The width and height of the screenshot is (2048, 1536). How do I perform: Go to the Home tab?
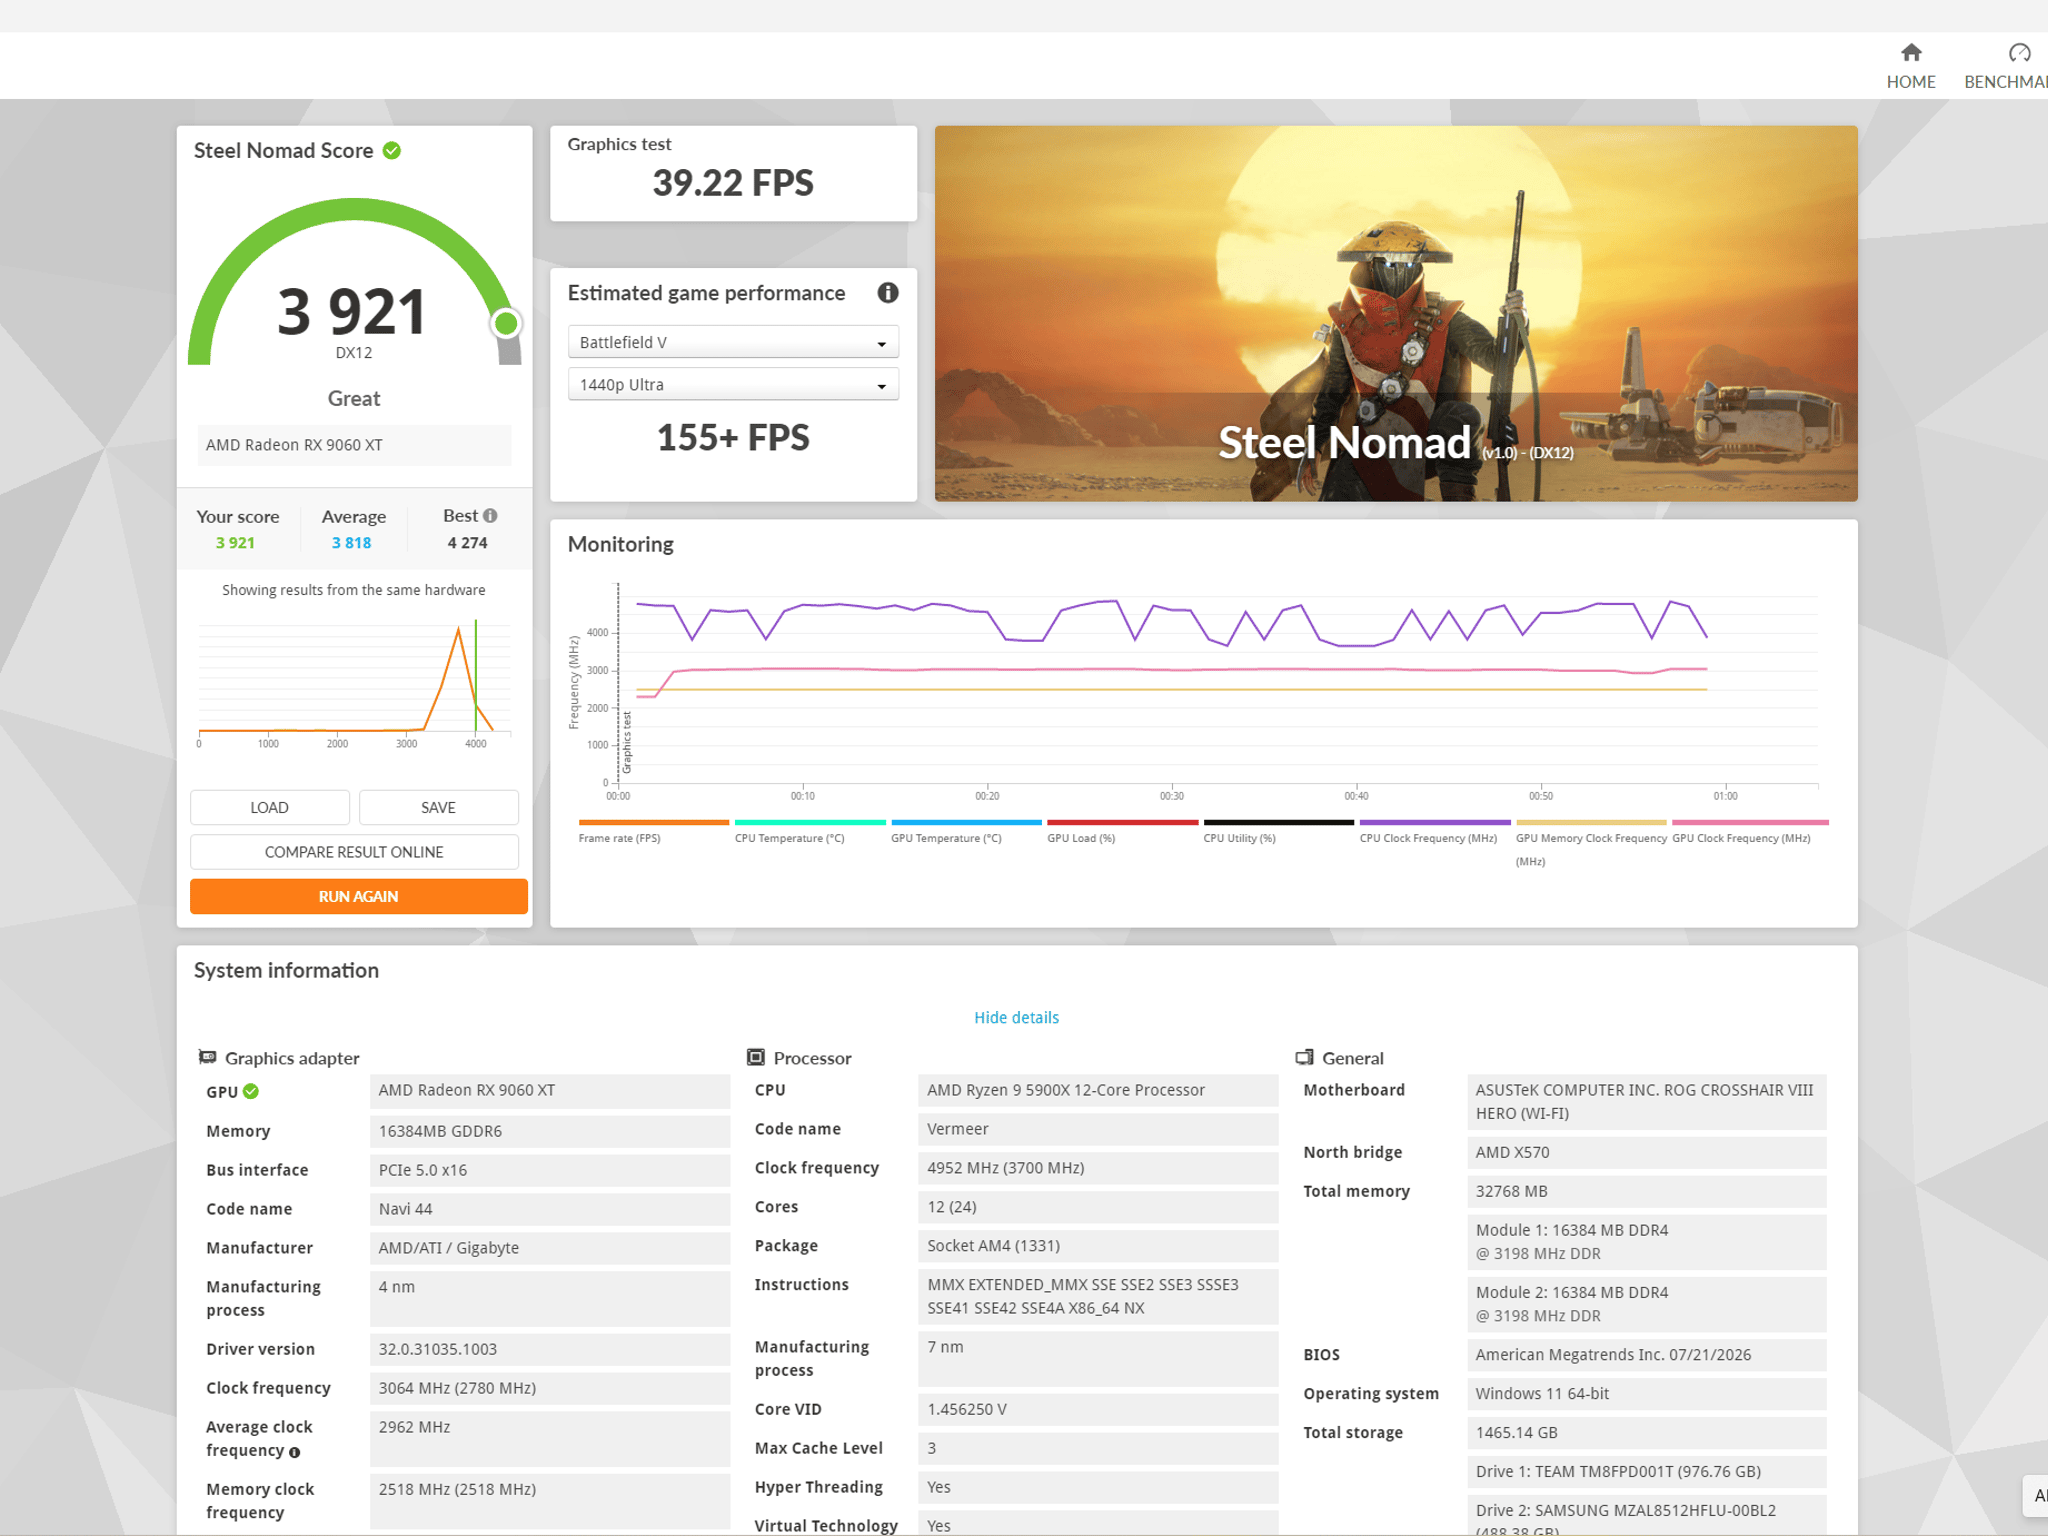[x=1910, y=66]
